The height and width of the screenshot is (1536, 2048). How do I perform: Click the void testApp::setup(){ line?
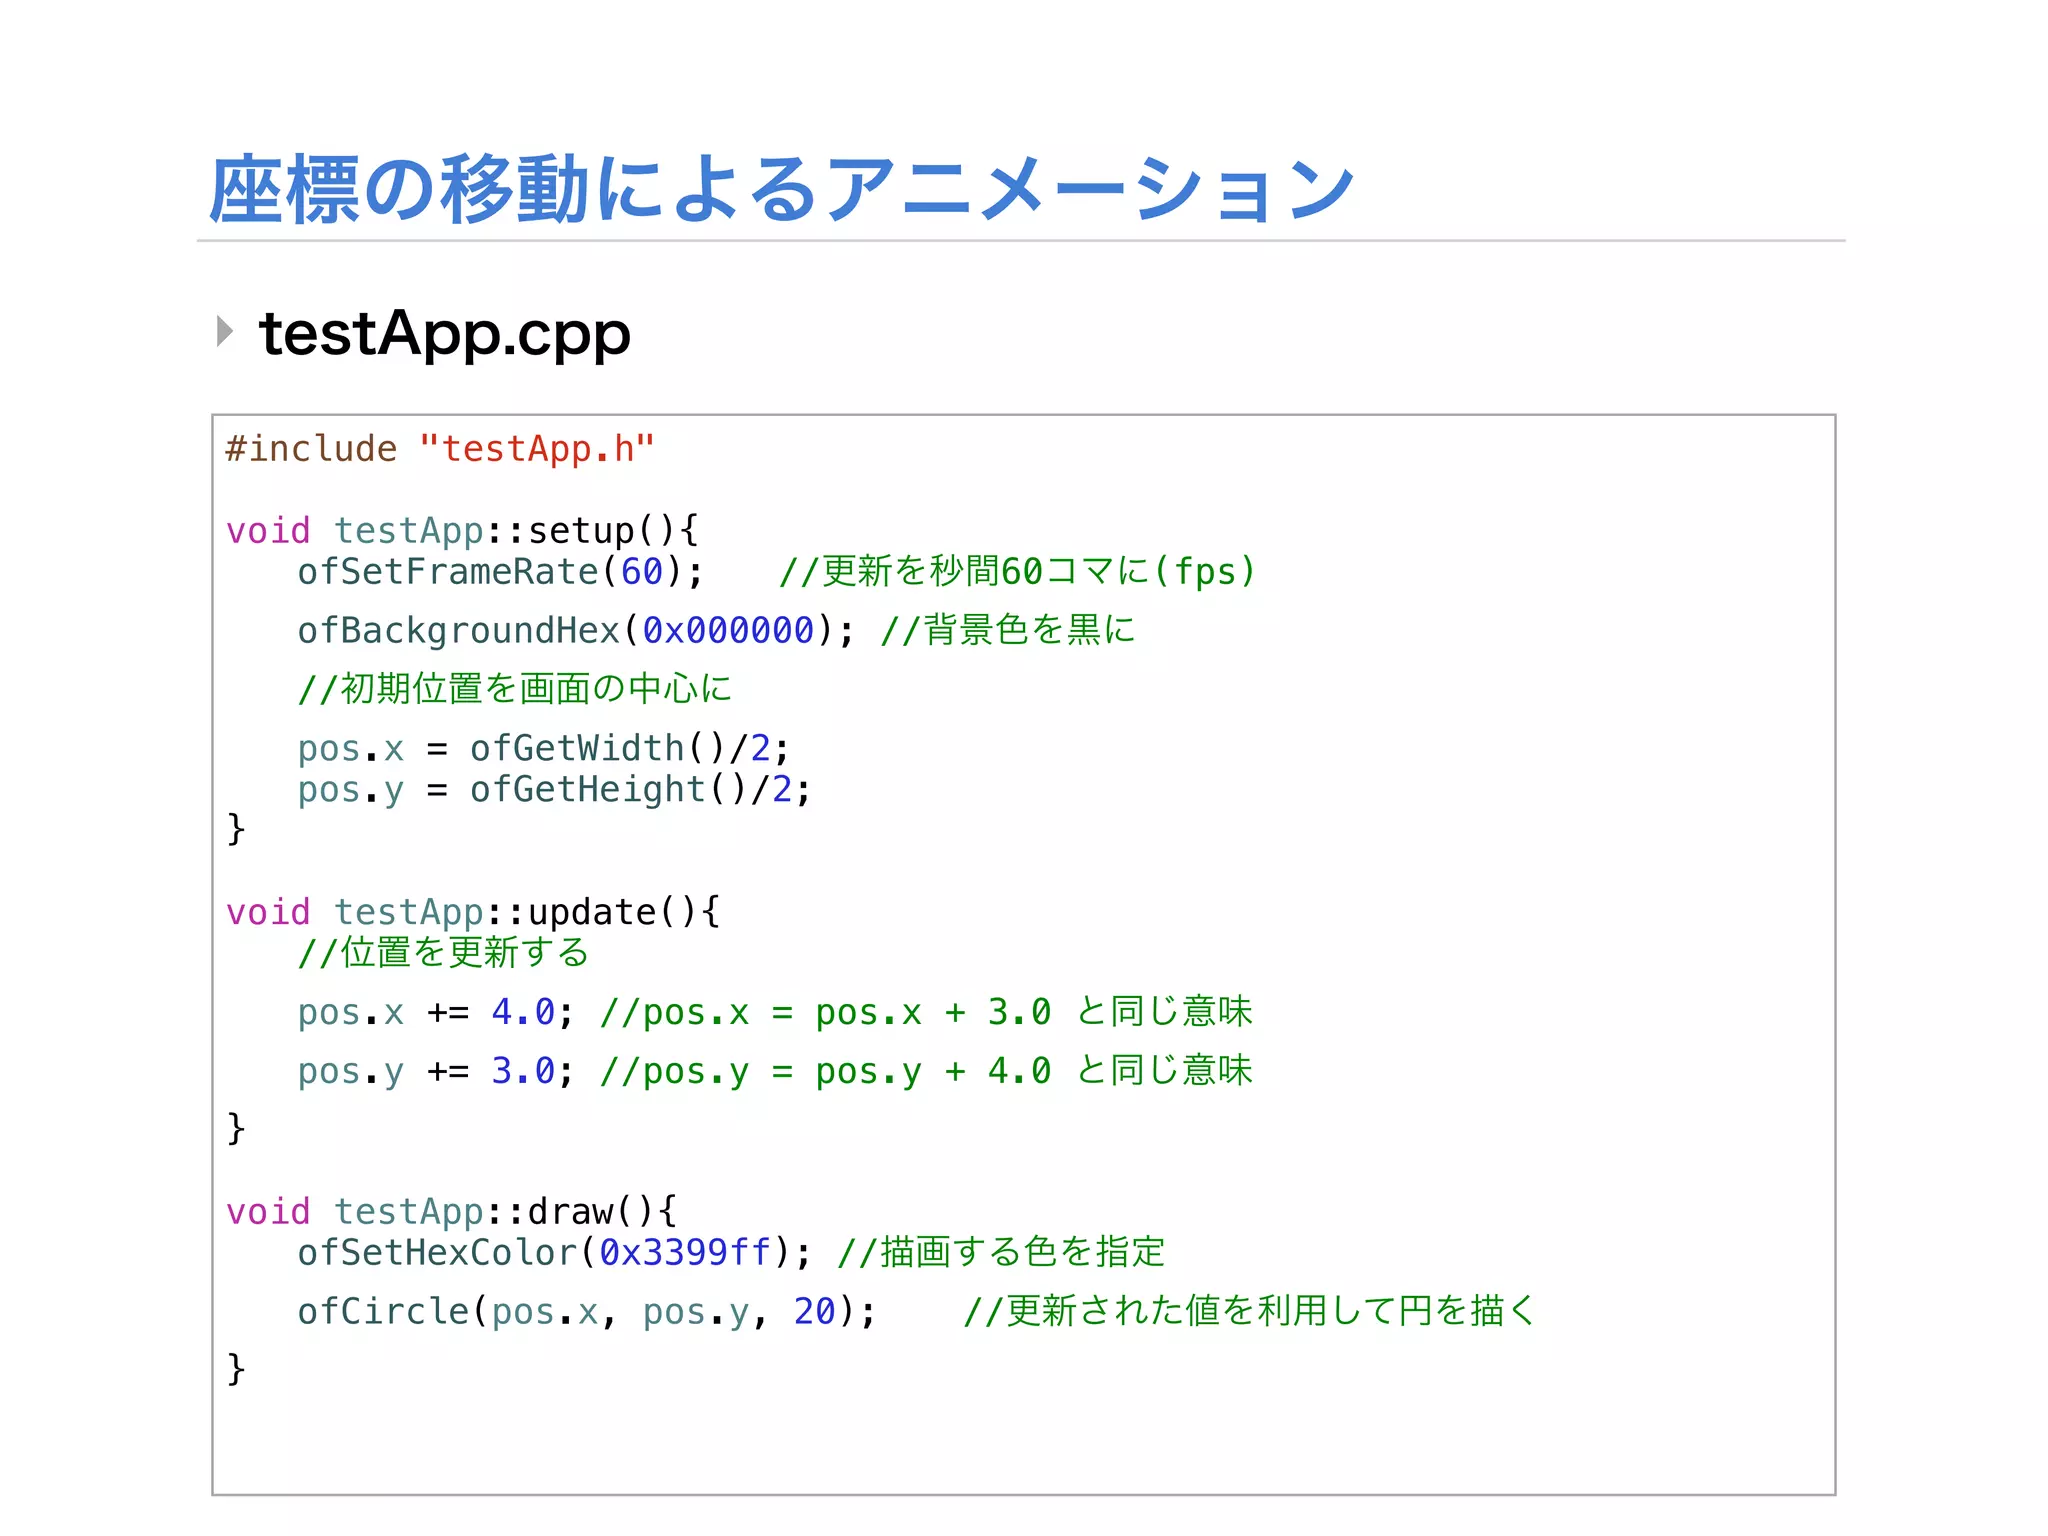coord(462,531)
